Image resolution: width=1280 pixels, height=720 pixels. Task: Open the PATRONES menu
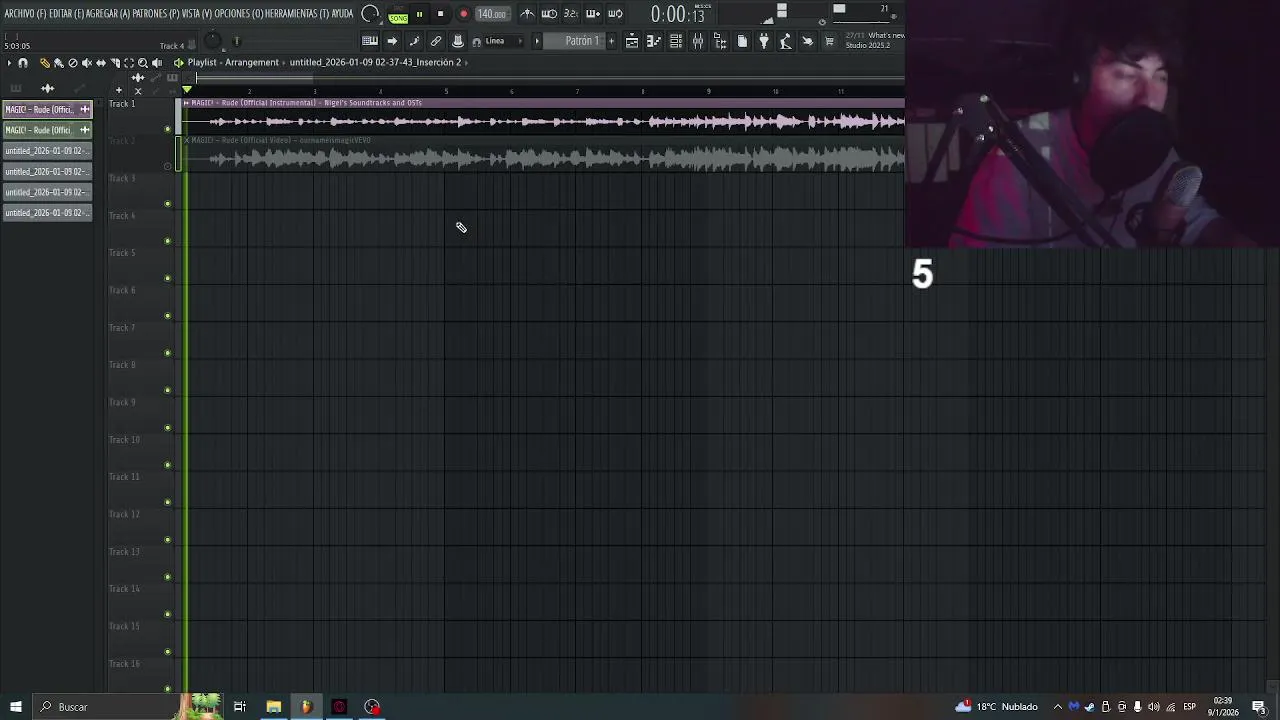[x=154, y=14]
